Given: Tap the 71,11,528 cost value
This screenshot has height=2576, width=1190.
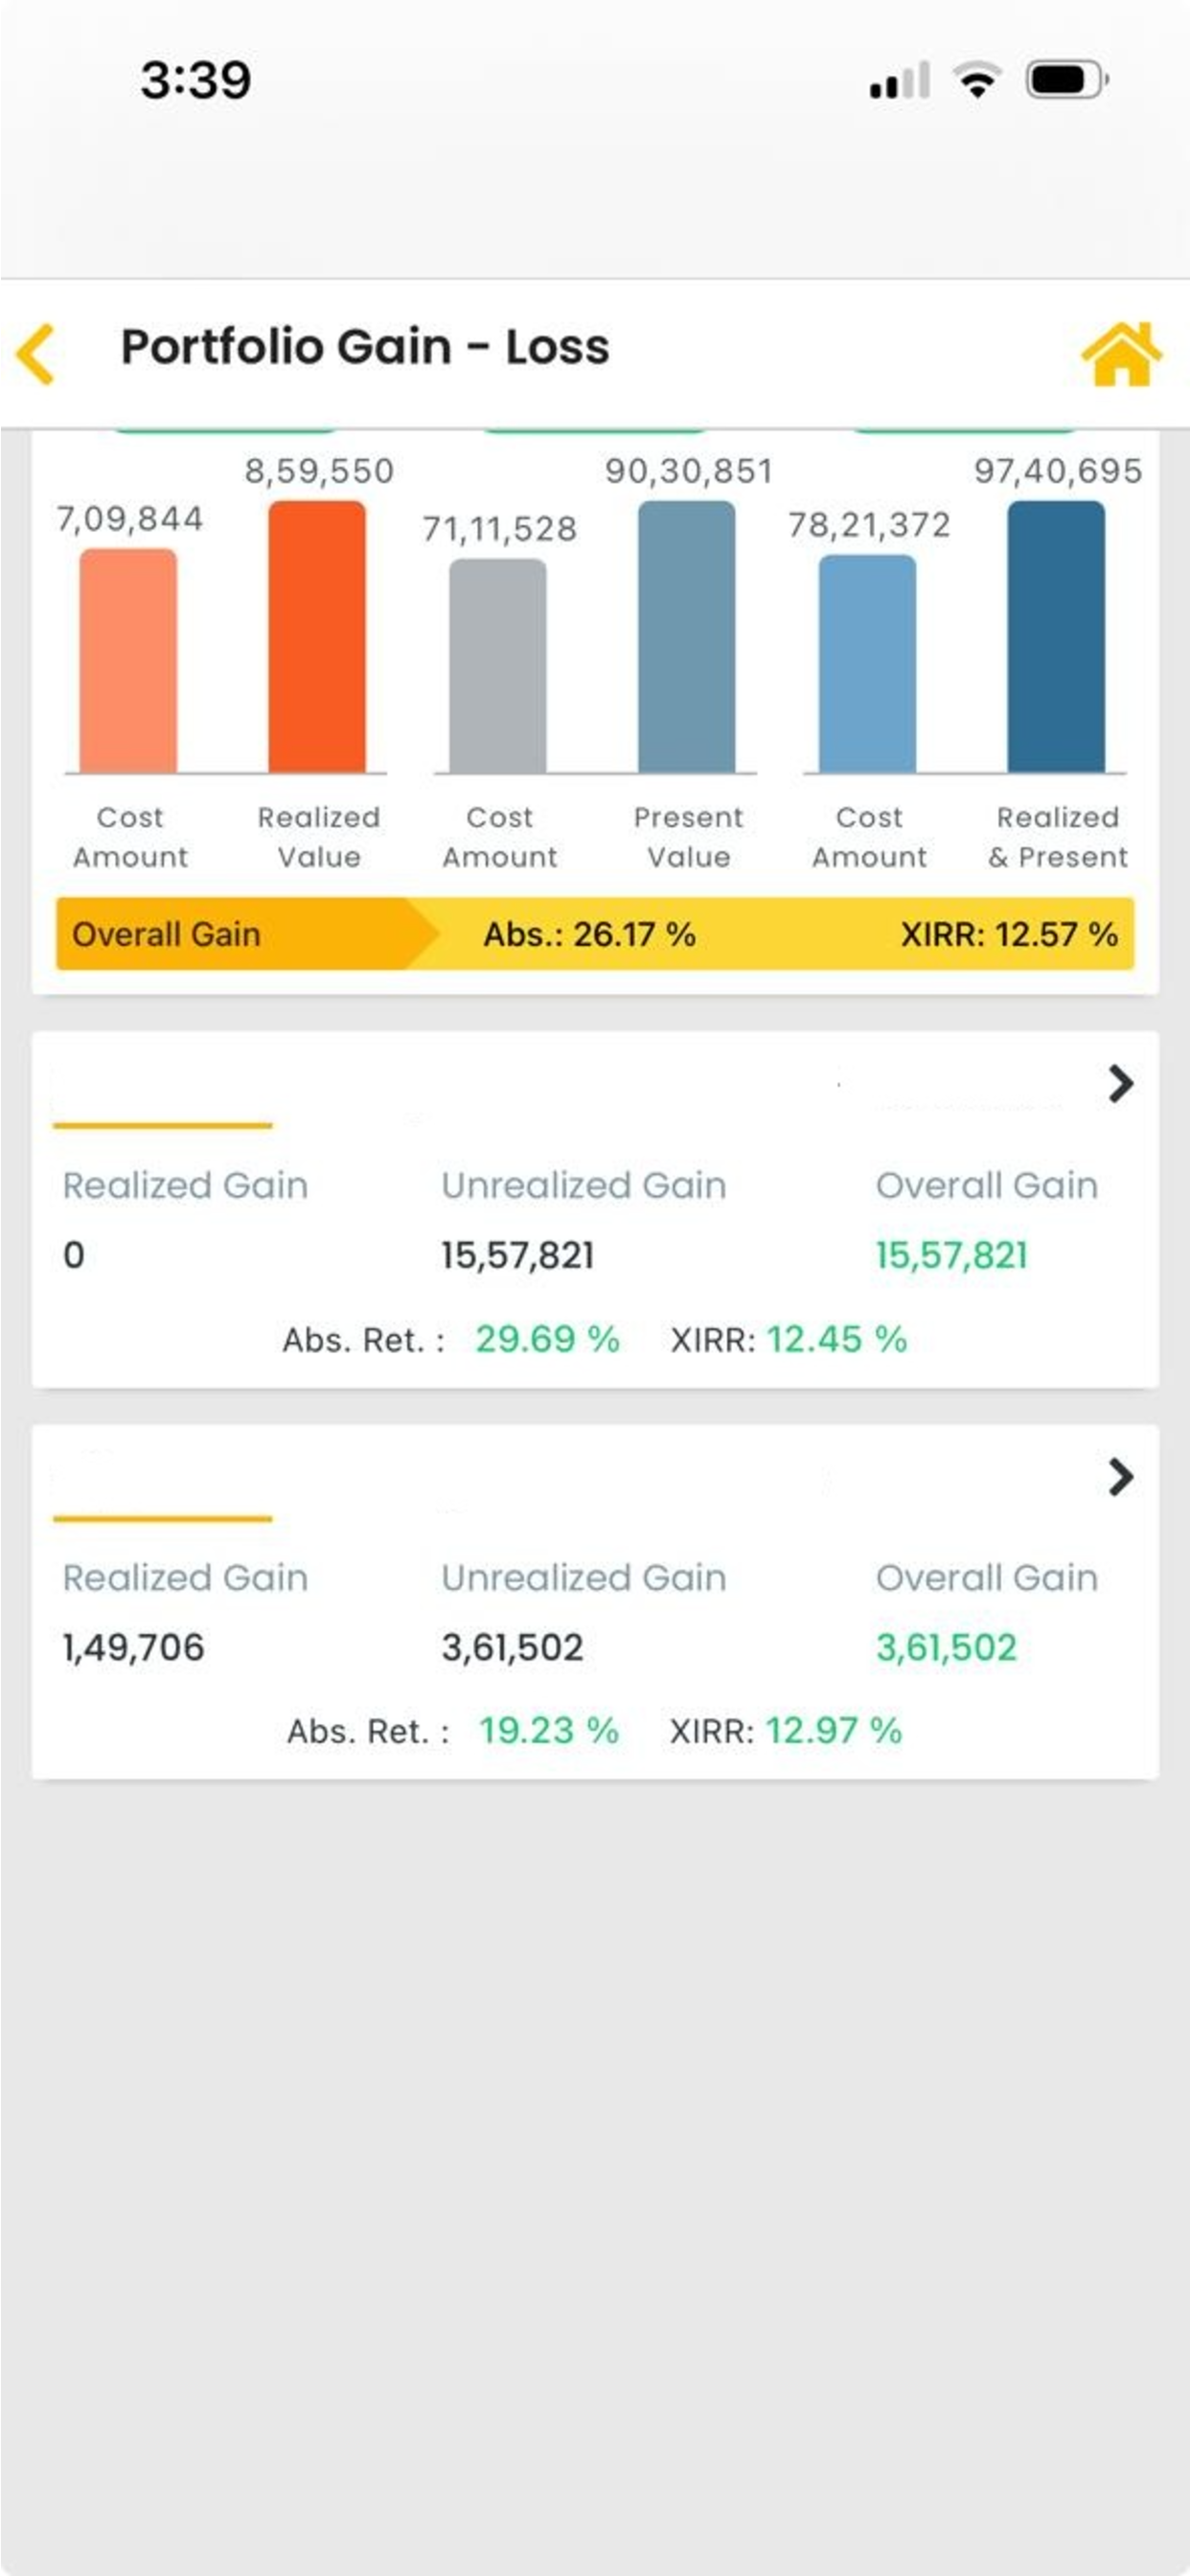Looking at the screenshot, I should point(499,528).
